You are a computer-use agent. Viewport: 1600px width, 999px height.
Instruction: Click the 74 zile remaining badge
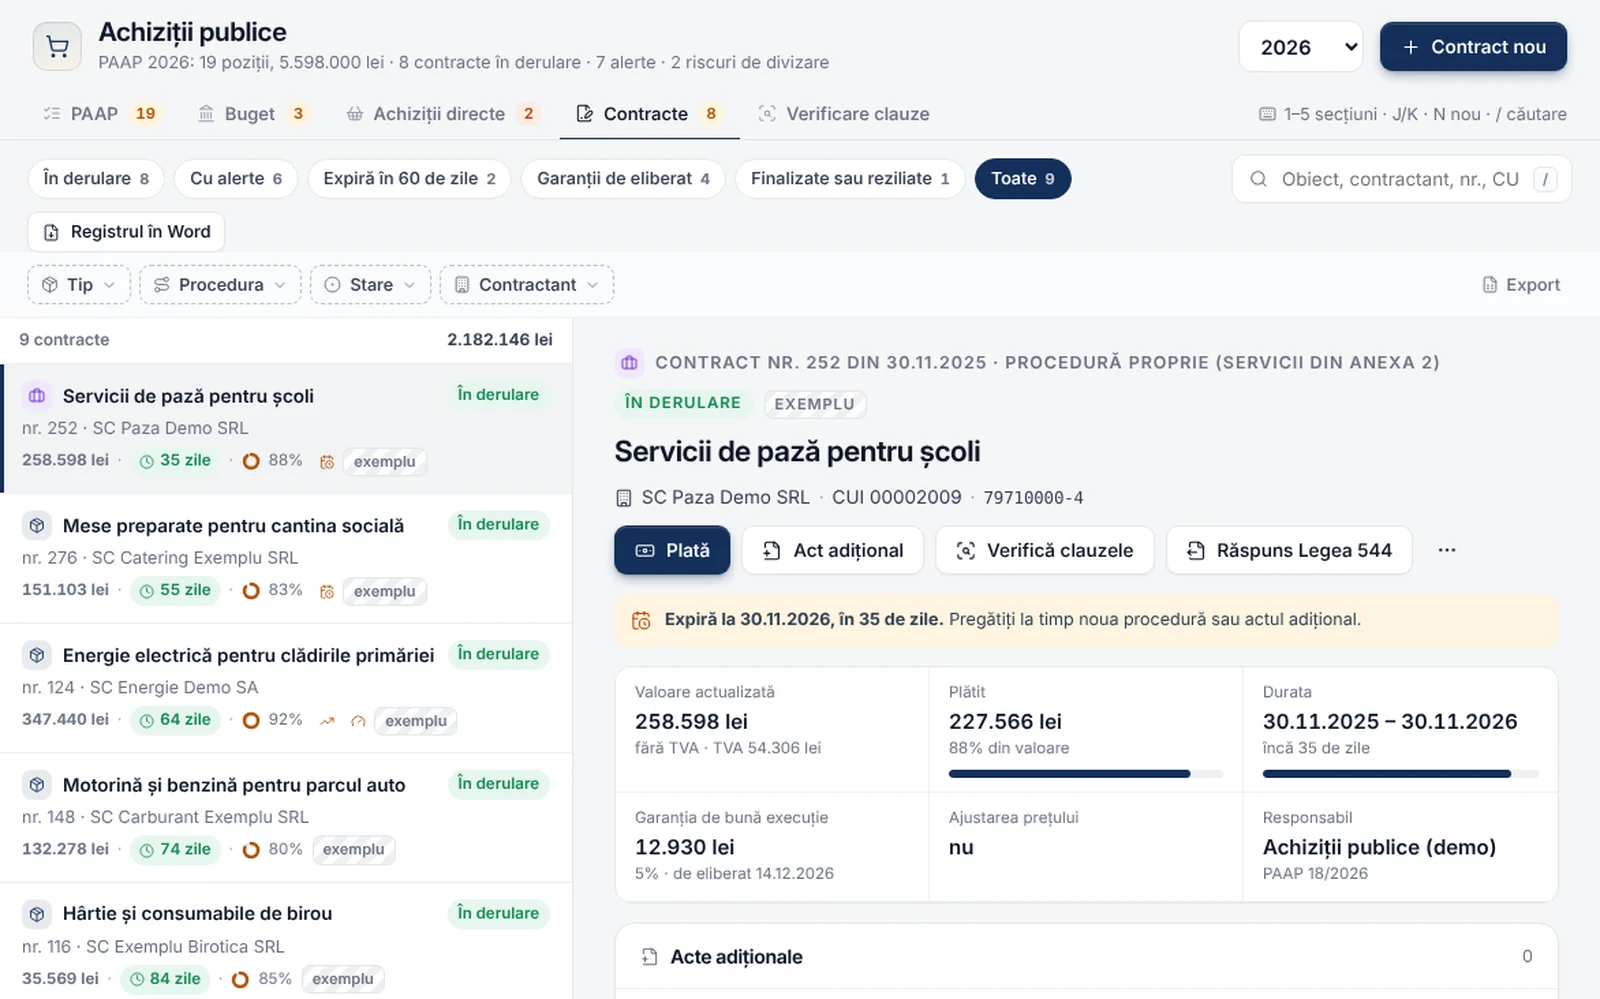[175, 849]
